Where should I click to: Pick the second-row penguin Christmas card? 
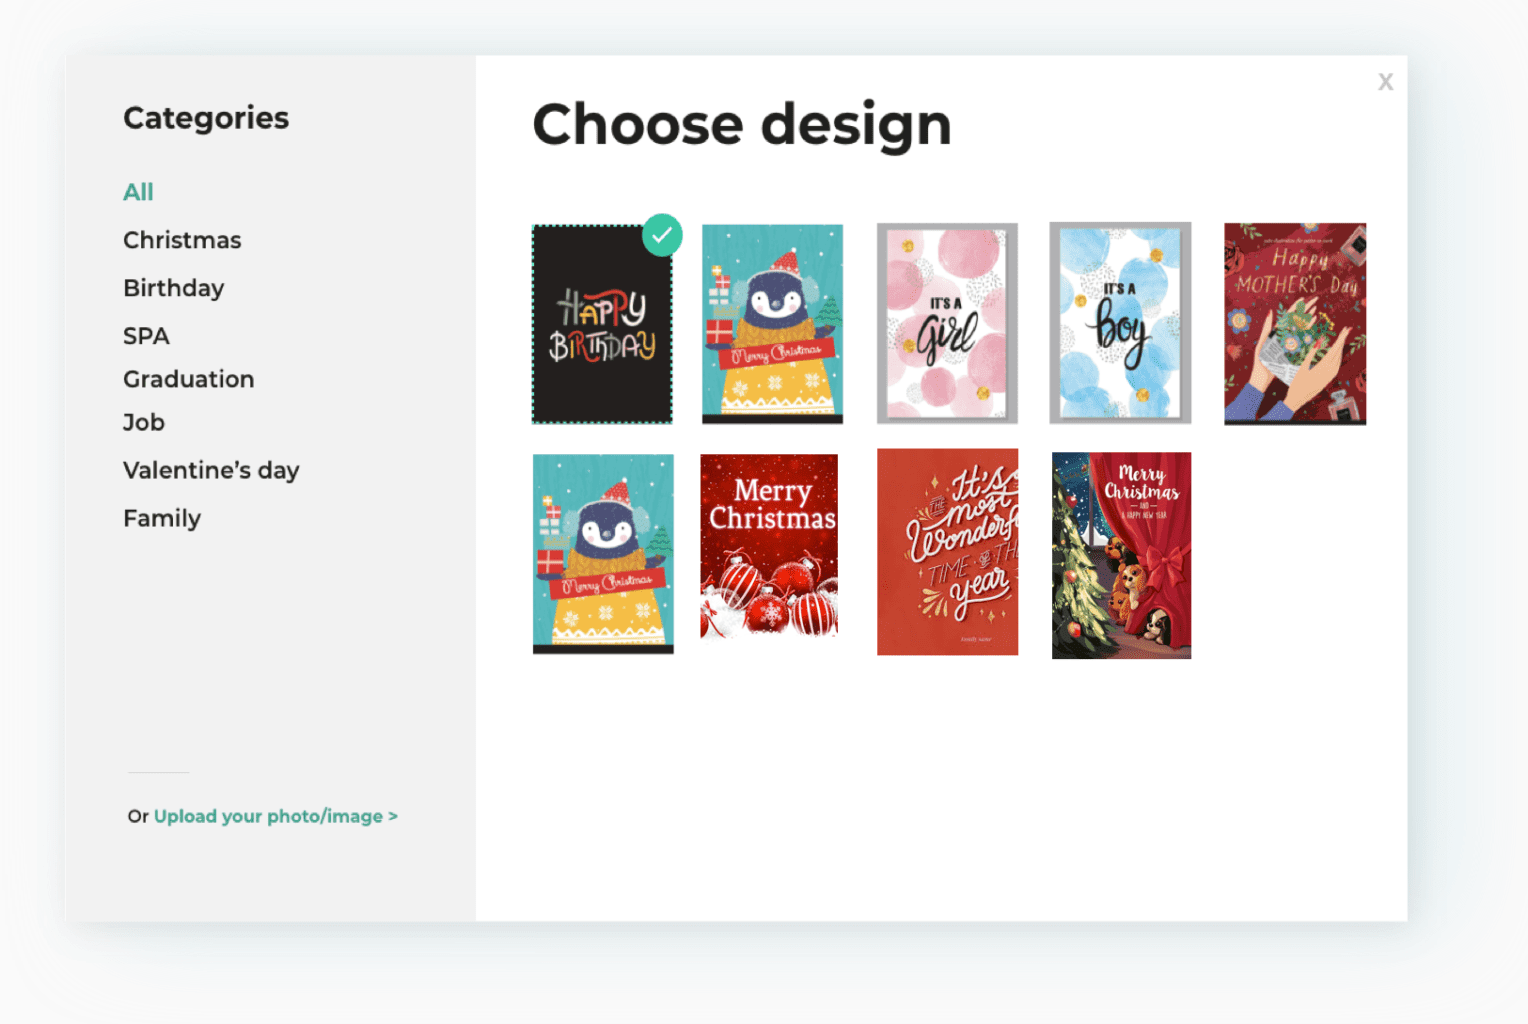[603, 554]
